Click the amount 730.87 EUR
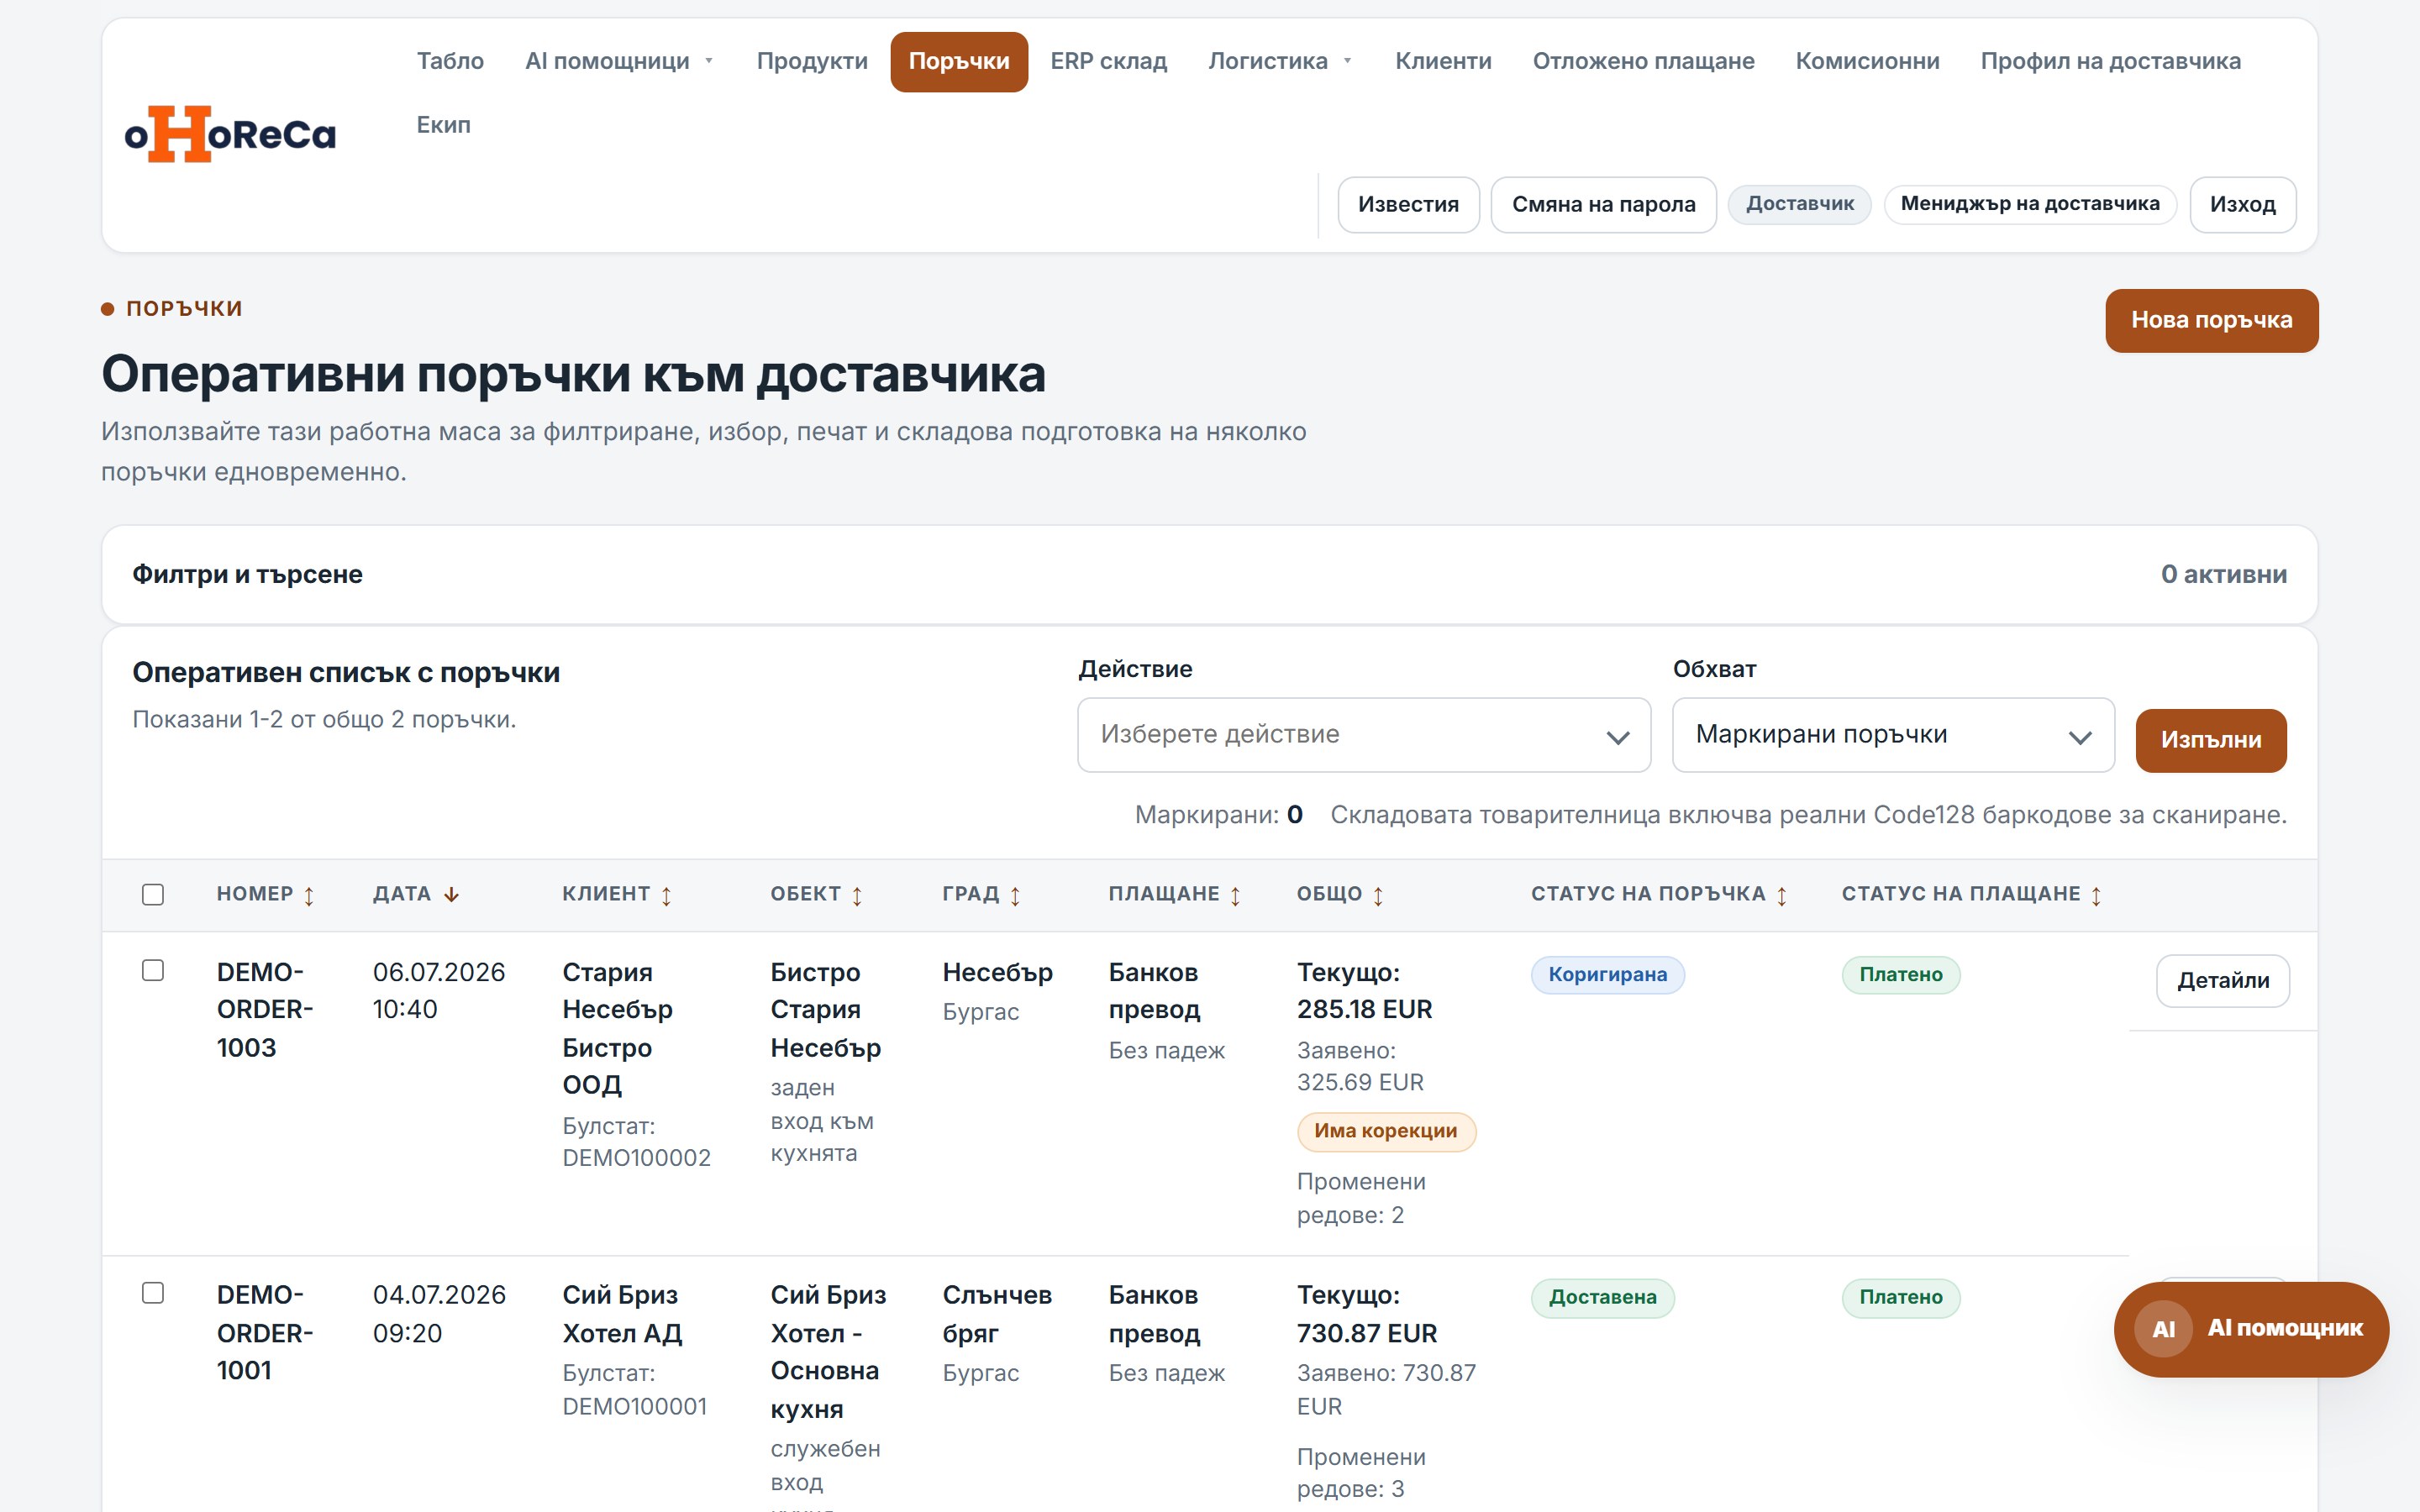The width and height of the screenshot is (2420, 1512). tap(1366, 1333)
